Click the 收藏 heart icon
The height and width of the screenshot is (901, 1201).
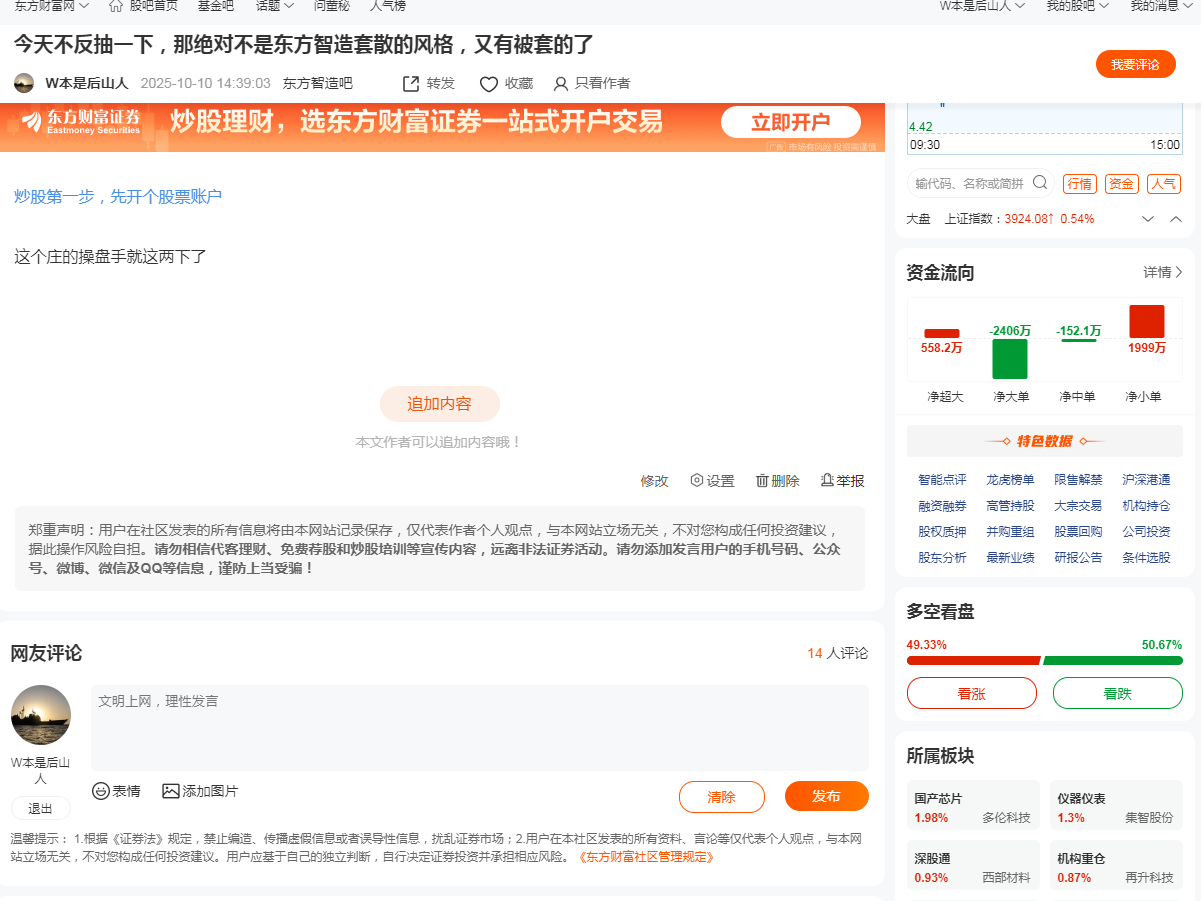489,84
